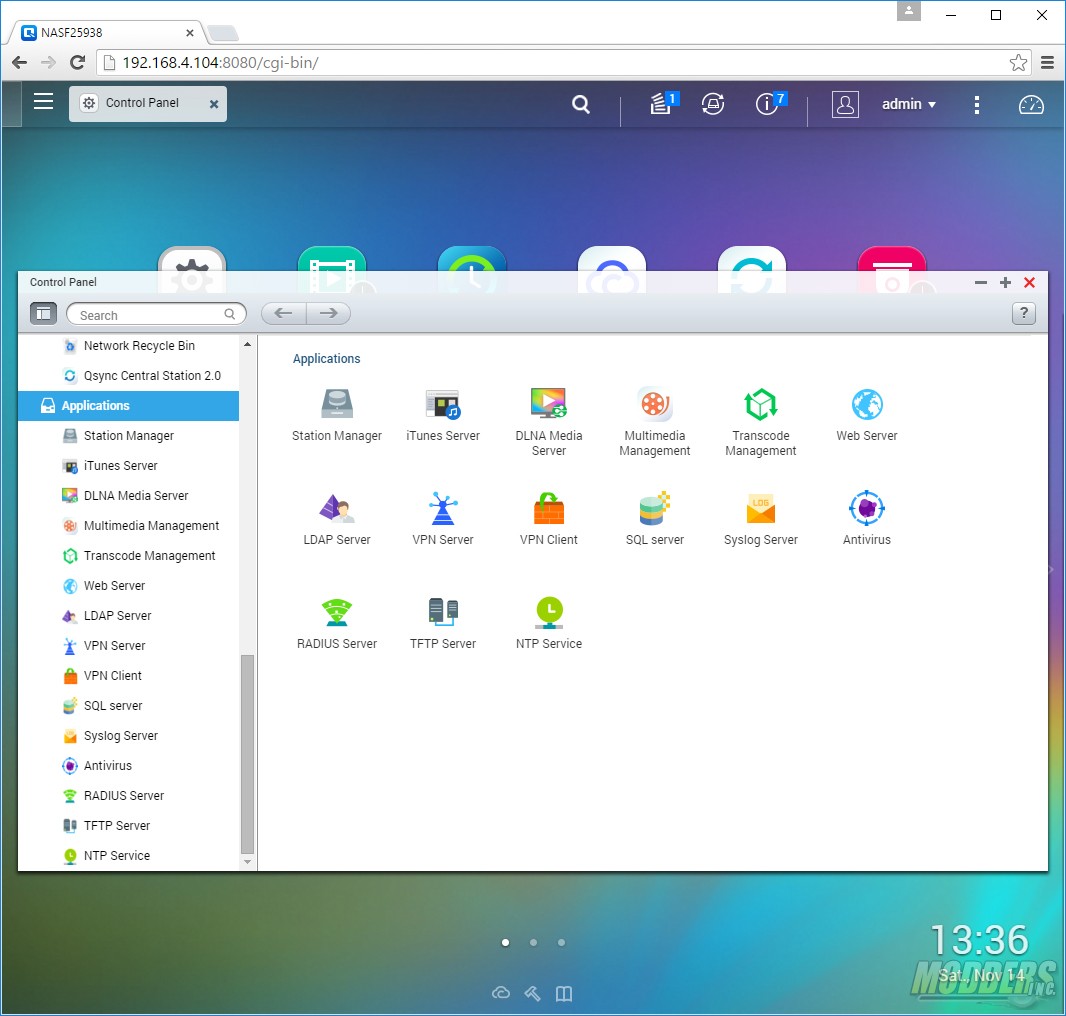Select iTunes Server in sidebar
This screenshot has height=1016, width=1066.
tap(128, 466)
